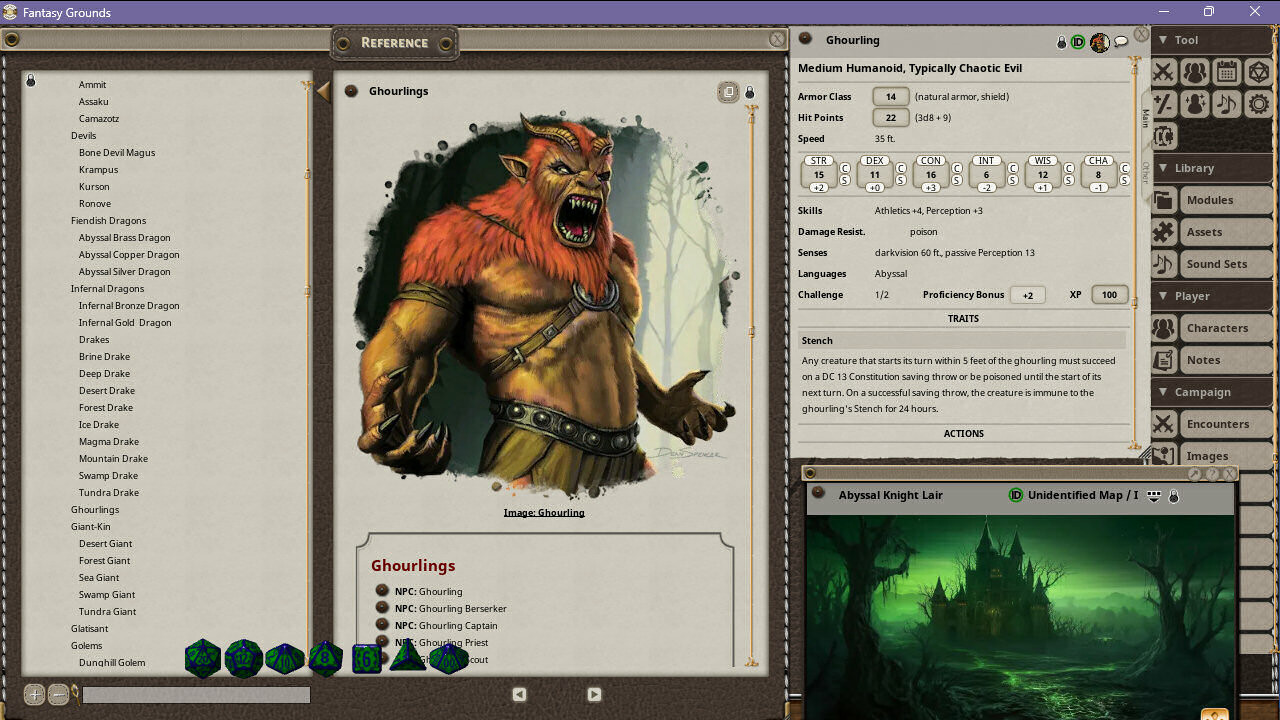Screen dimensions: 1280x720
Task: Collapse the Tool section header
Action: click(1161, 40)
